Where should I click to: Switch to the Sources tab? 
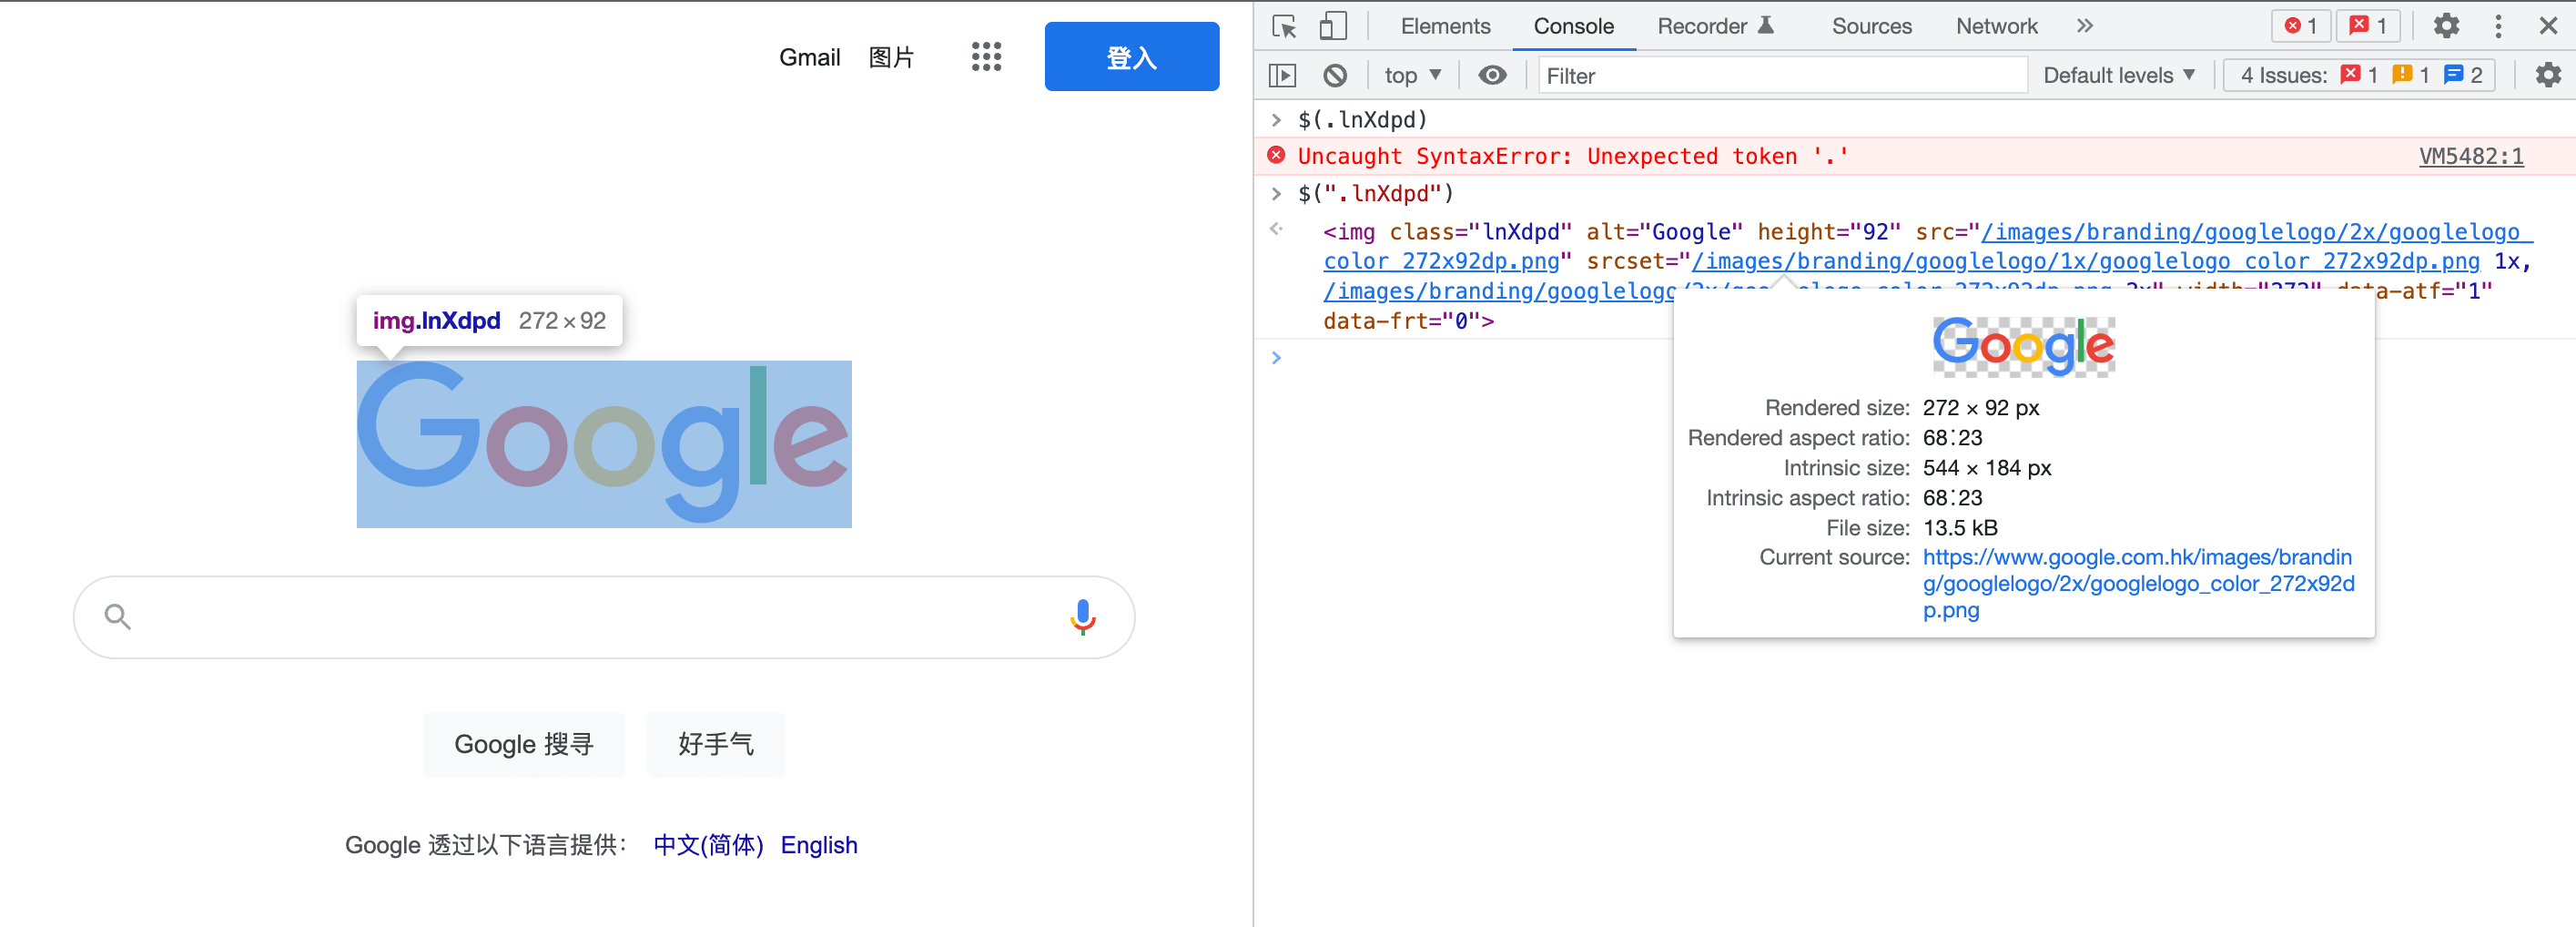click(1871, 26)
